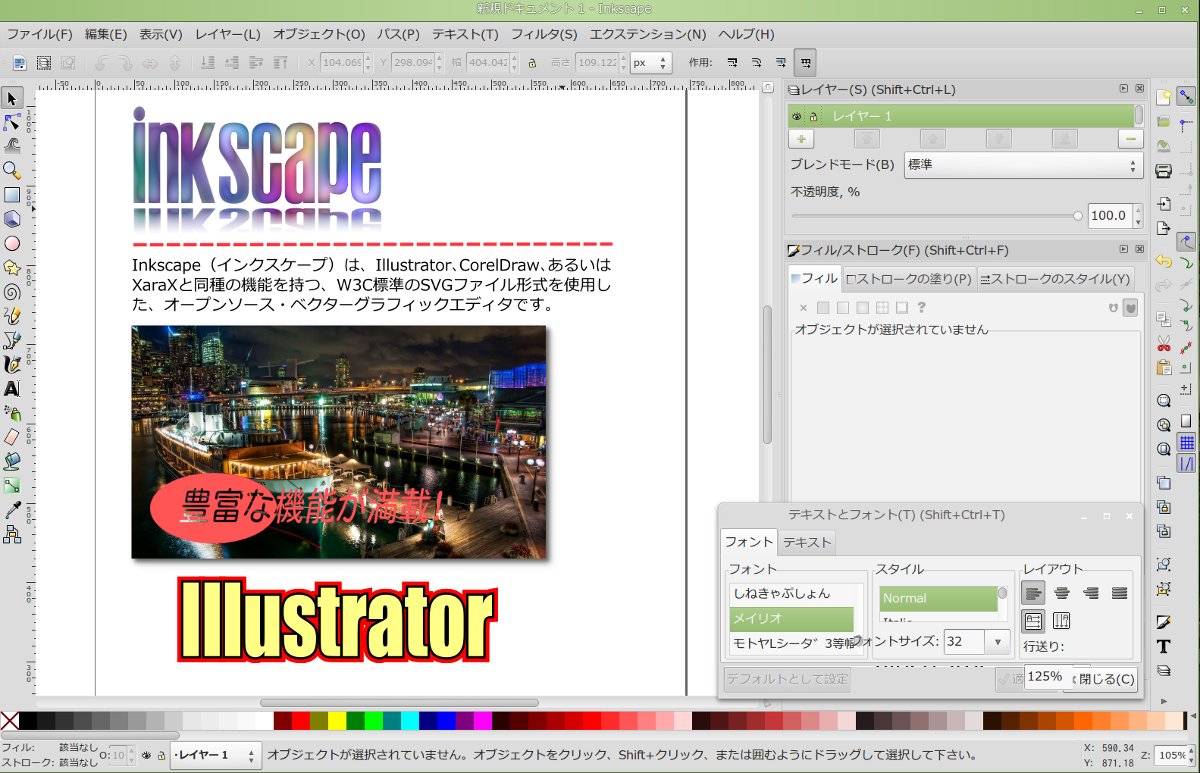Open fill/stroke panel menu arrow
1200x773 pixels.
[x=1123, y=250]
